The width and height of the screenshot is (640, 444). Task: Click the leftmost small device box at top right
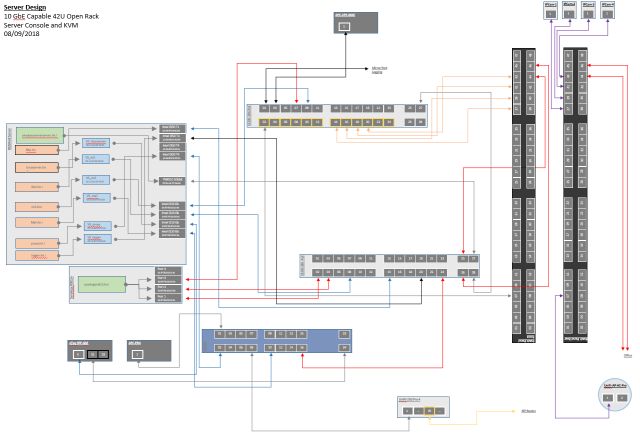(x=549, y=8)
